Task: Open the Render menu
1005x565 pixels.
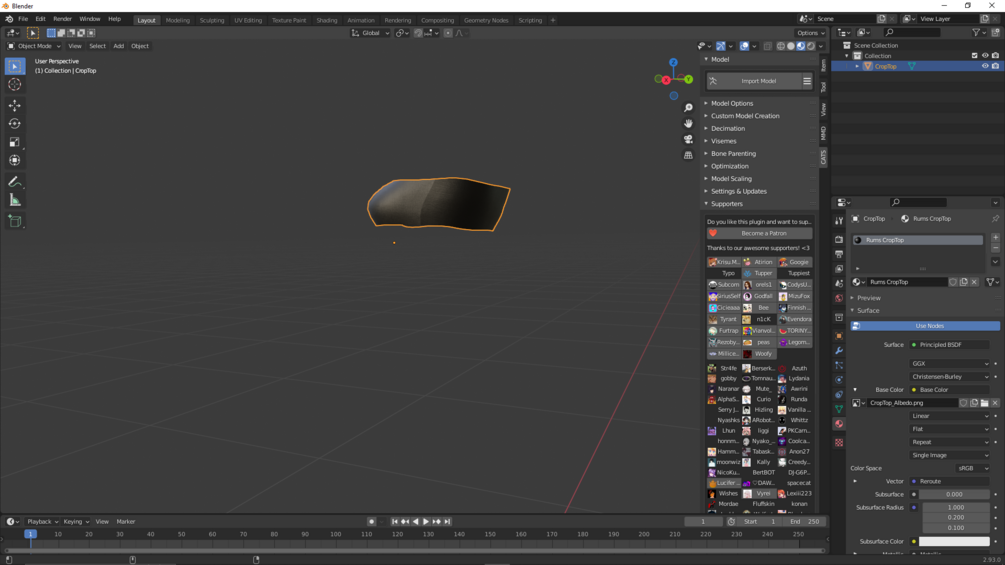Action: click(x=62, y=19)
